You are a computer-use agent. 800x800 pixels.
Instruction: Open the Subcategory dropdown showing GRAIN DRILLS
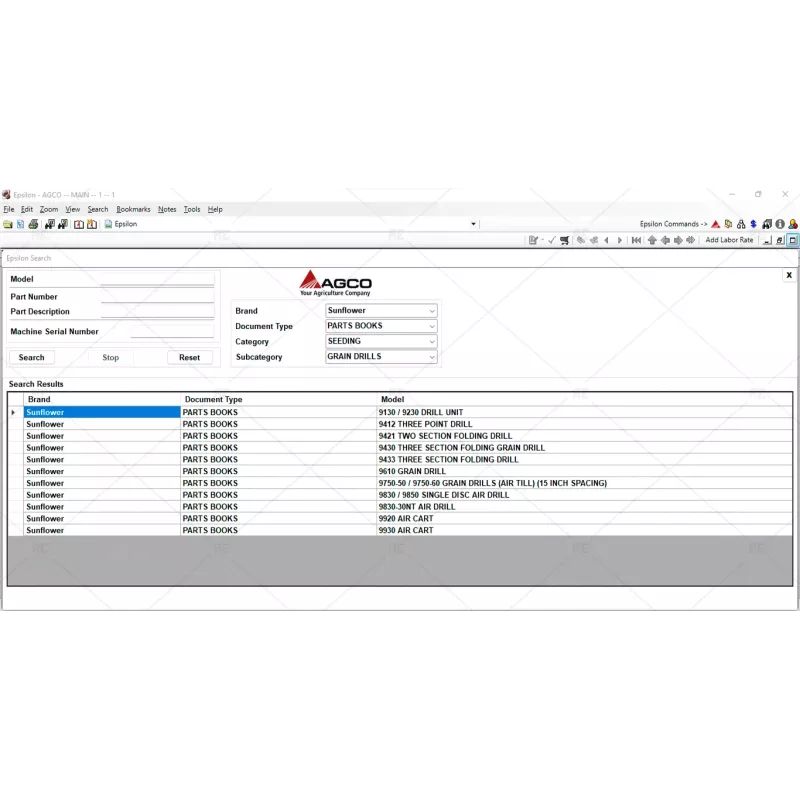click(x=433, y=356)
